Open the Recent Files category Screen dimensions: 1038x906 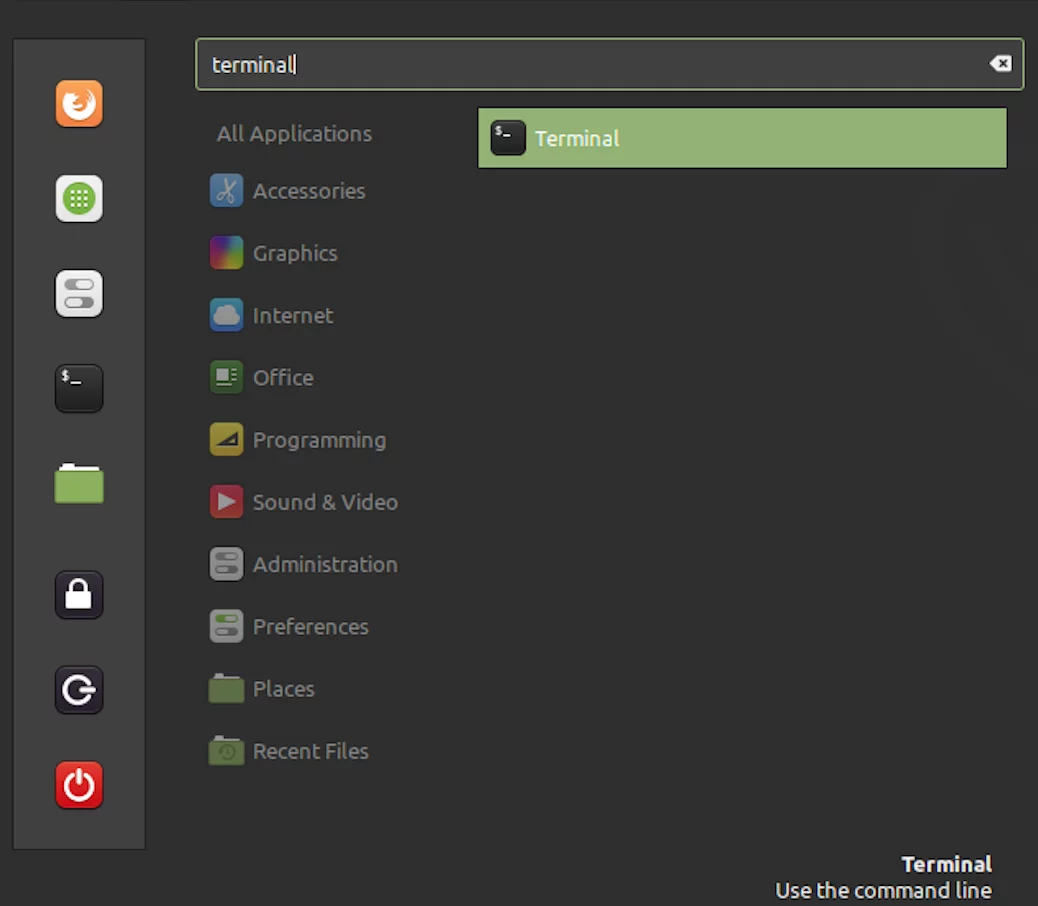pos(289,750)
